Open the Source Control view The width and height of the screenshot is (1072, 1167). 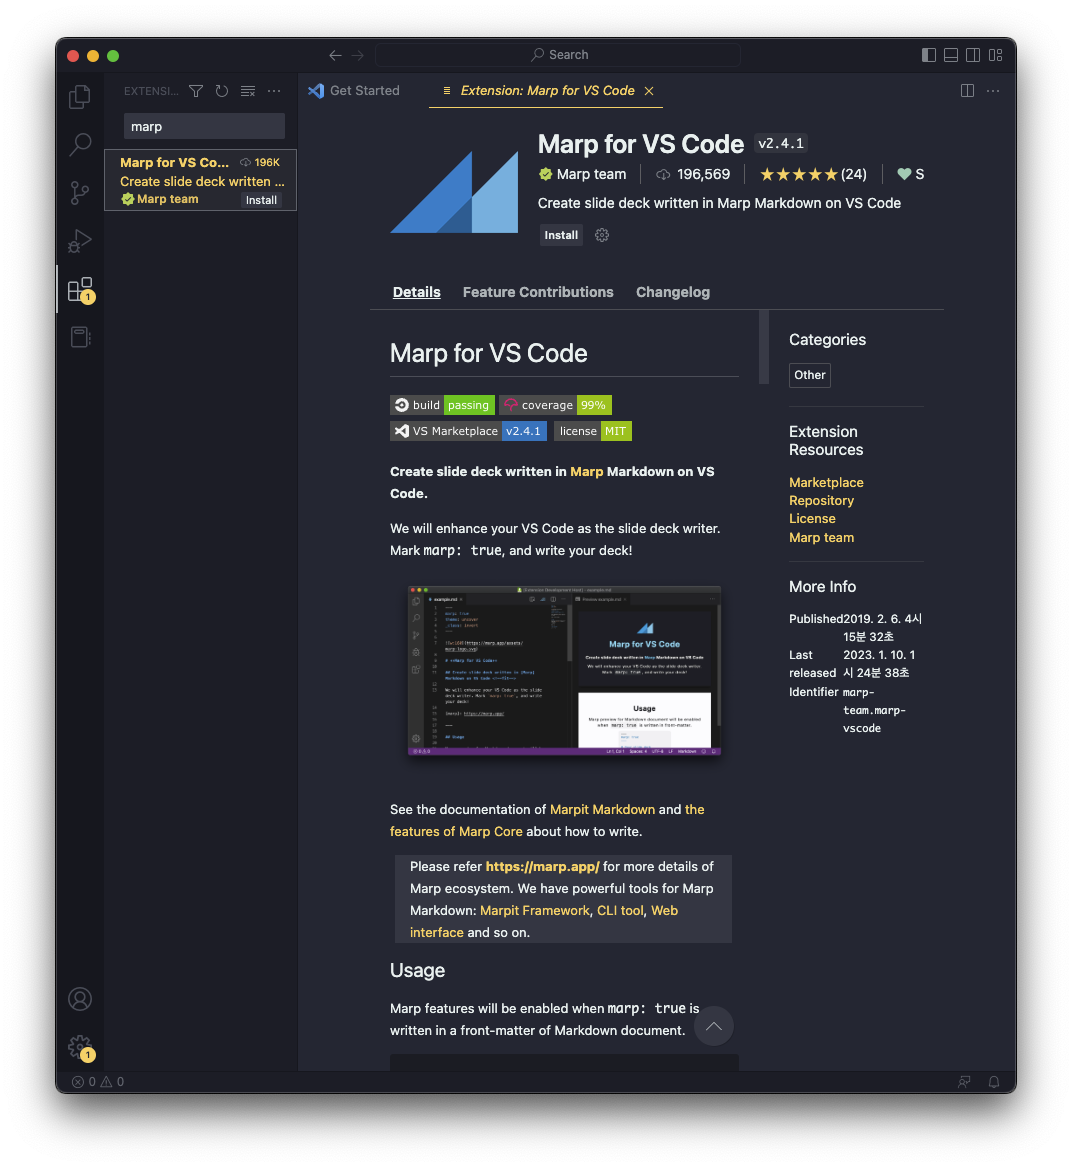pyautogui.click(x=80, y=193)
